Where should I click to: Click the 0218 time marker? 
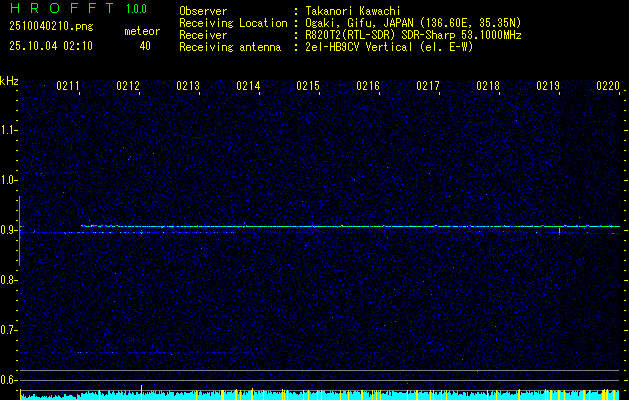point(488,86)
